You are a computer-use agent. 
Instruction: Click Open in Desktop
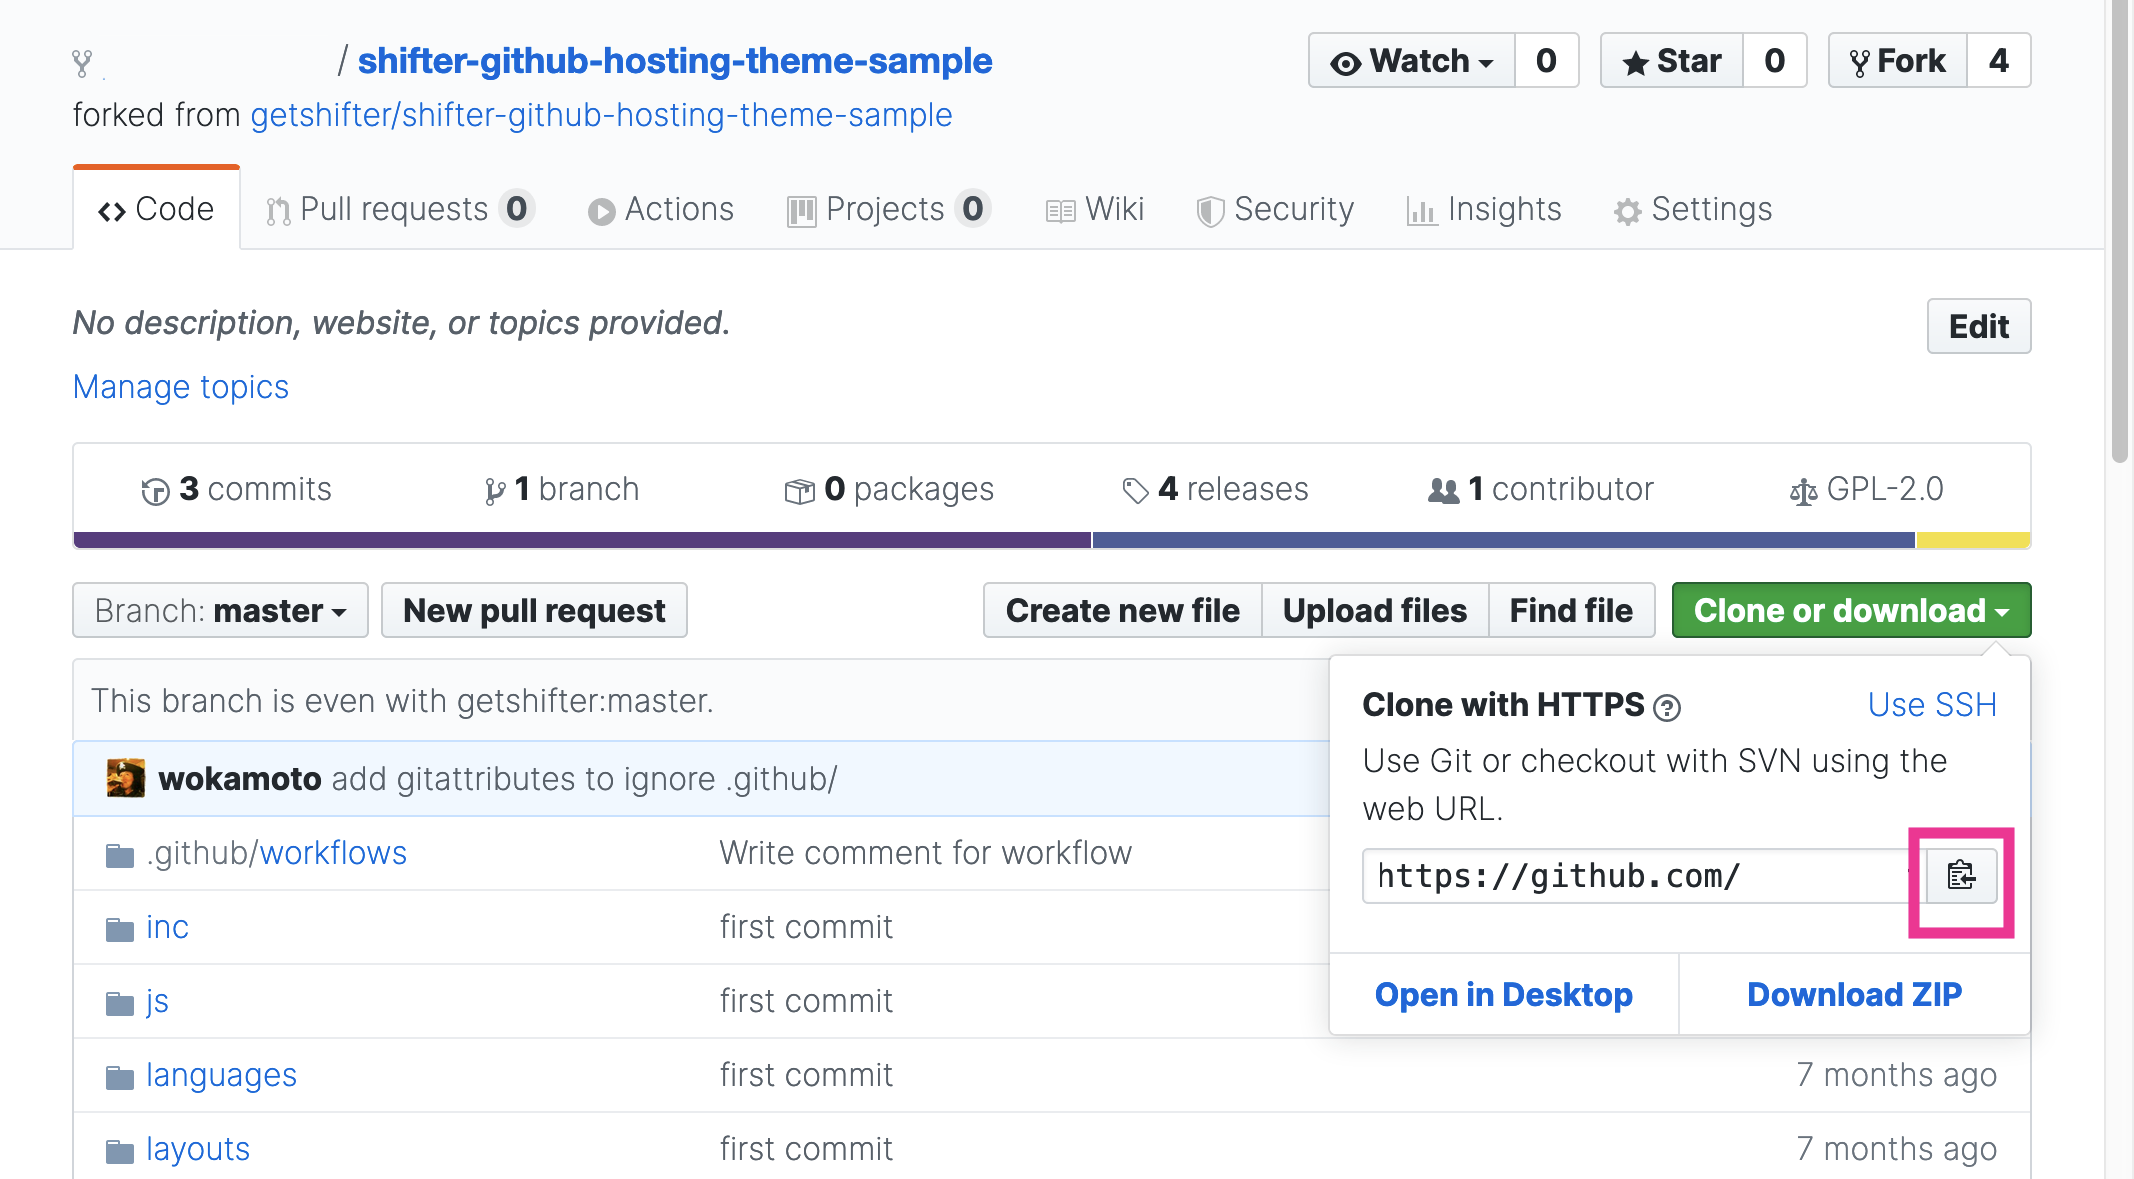pyautogui.click(x=1504, y=994)
